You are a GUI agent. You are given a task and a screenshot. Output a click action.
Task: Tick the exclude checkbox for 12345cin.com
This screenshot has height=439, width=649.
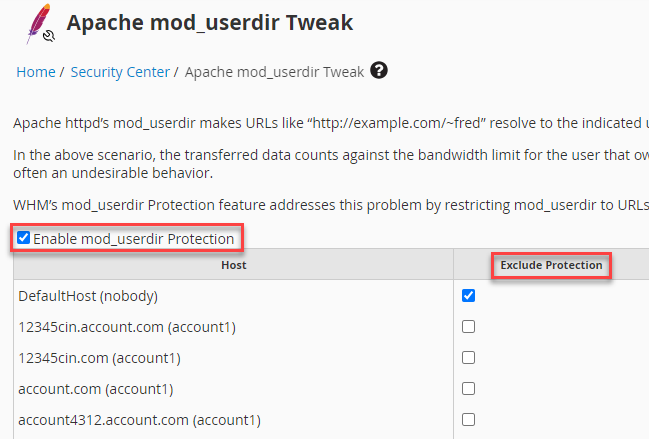[x=468, y=358]
